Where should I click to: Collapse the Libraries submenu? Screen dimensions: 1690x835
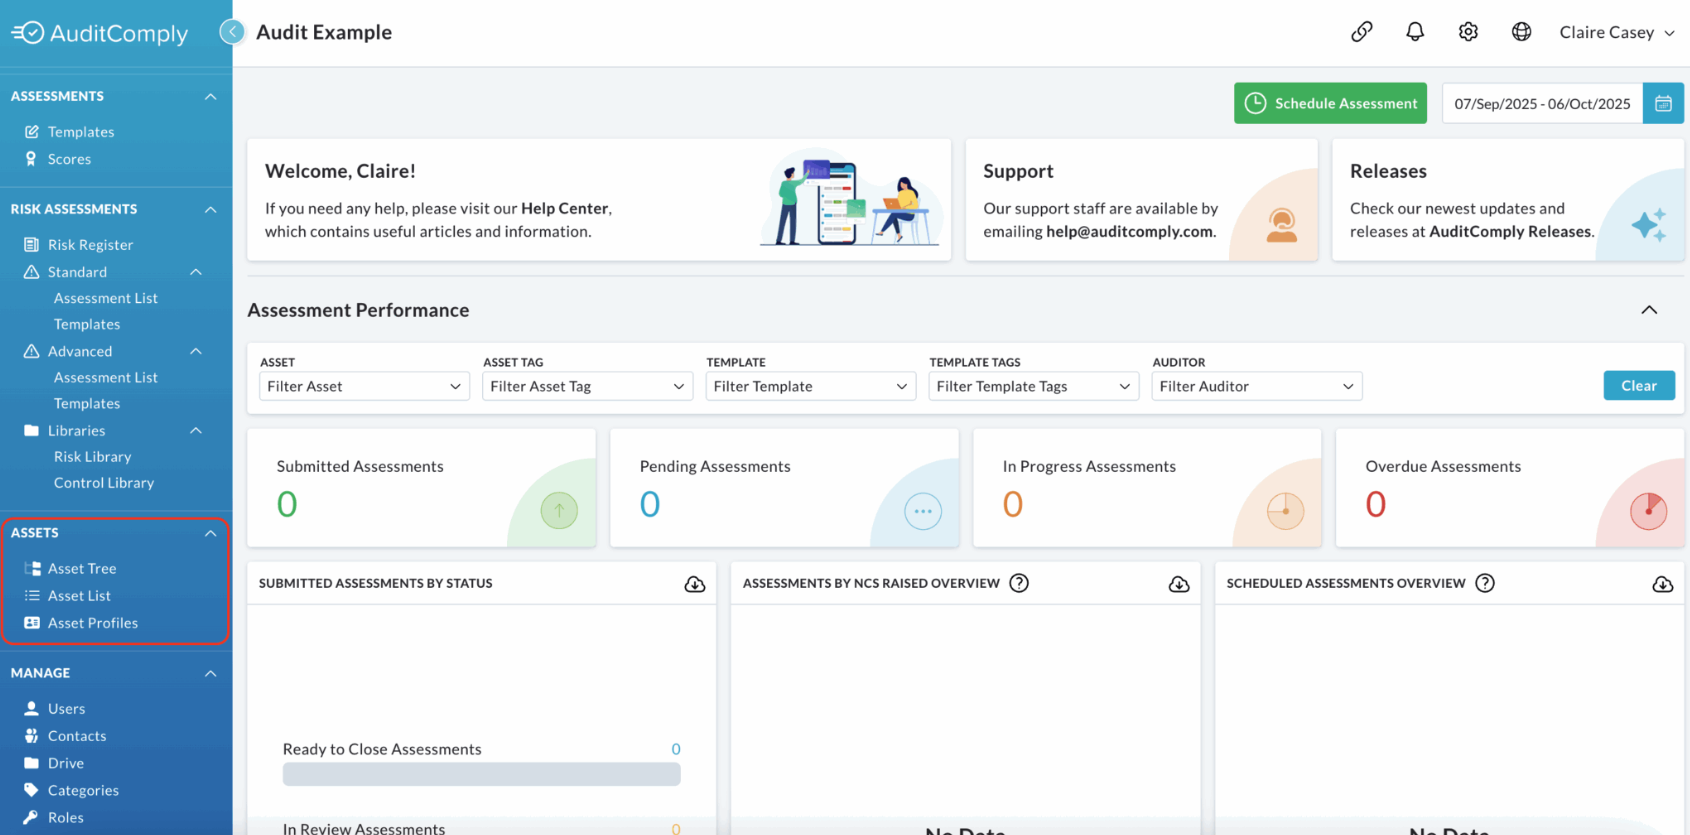[x=196, y=430]
